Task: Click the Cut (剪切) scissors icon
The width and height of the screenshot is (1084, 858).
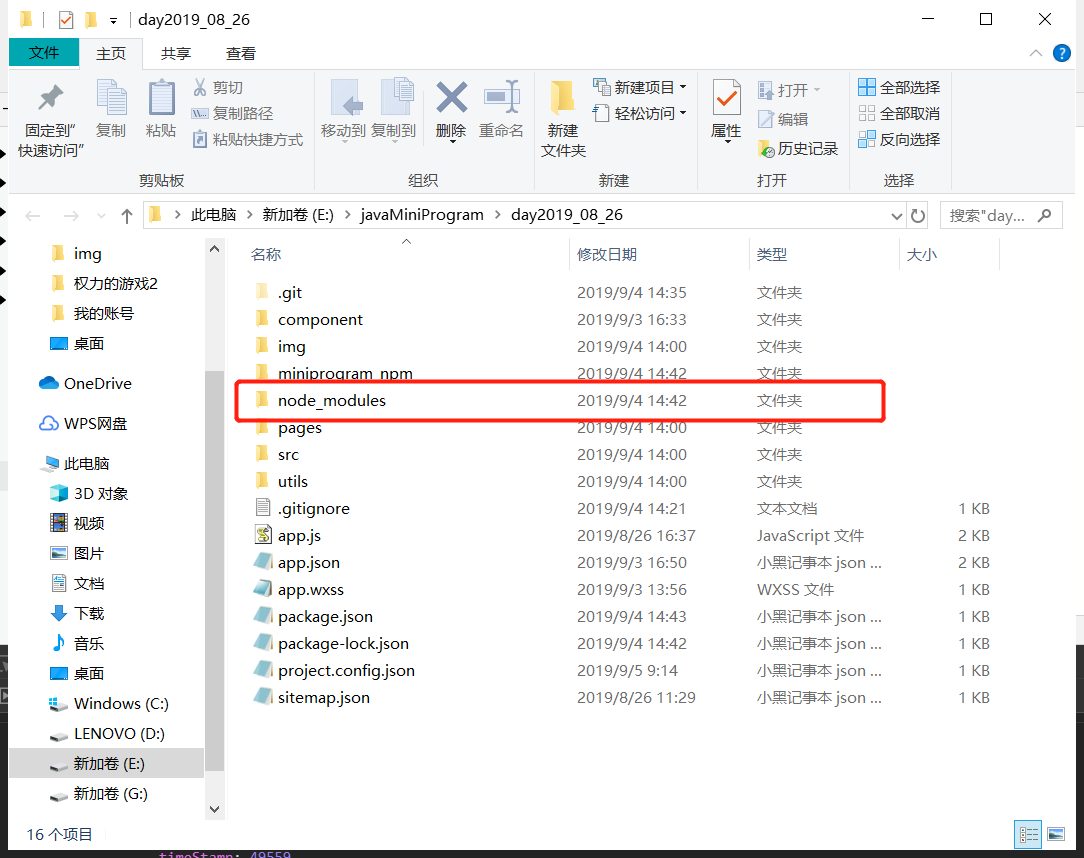Action: click(x=200, y=87)
